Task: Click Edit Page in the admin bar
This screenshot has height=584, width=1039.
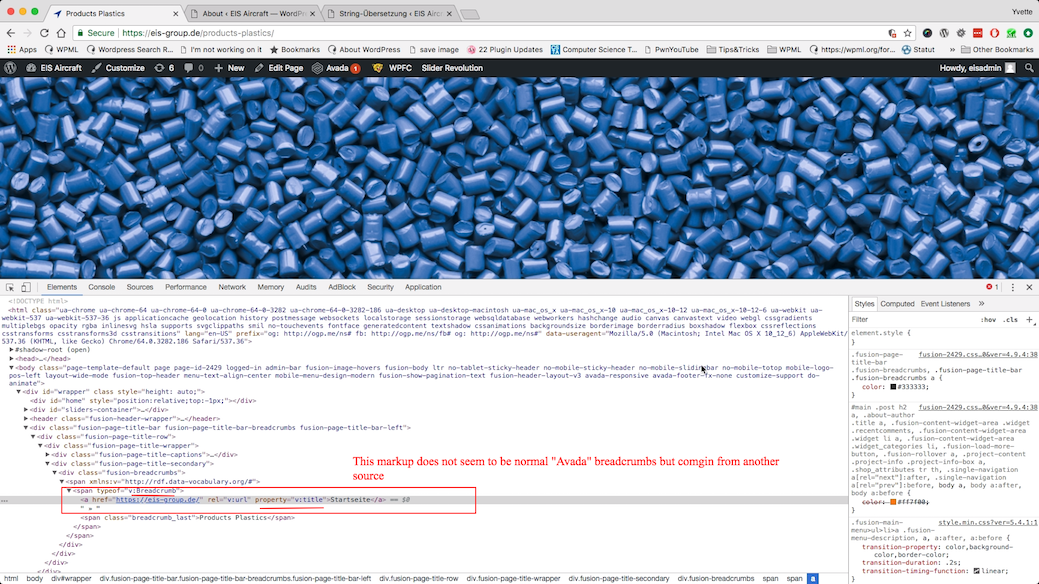Action: (x=279, y=68)
